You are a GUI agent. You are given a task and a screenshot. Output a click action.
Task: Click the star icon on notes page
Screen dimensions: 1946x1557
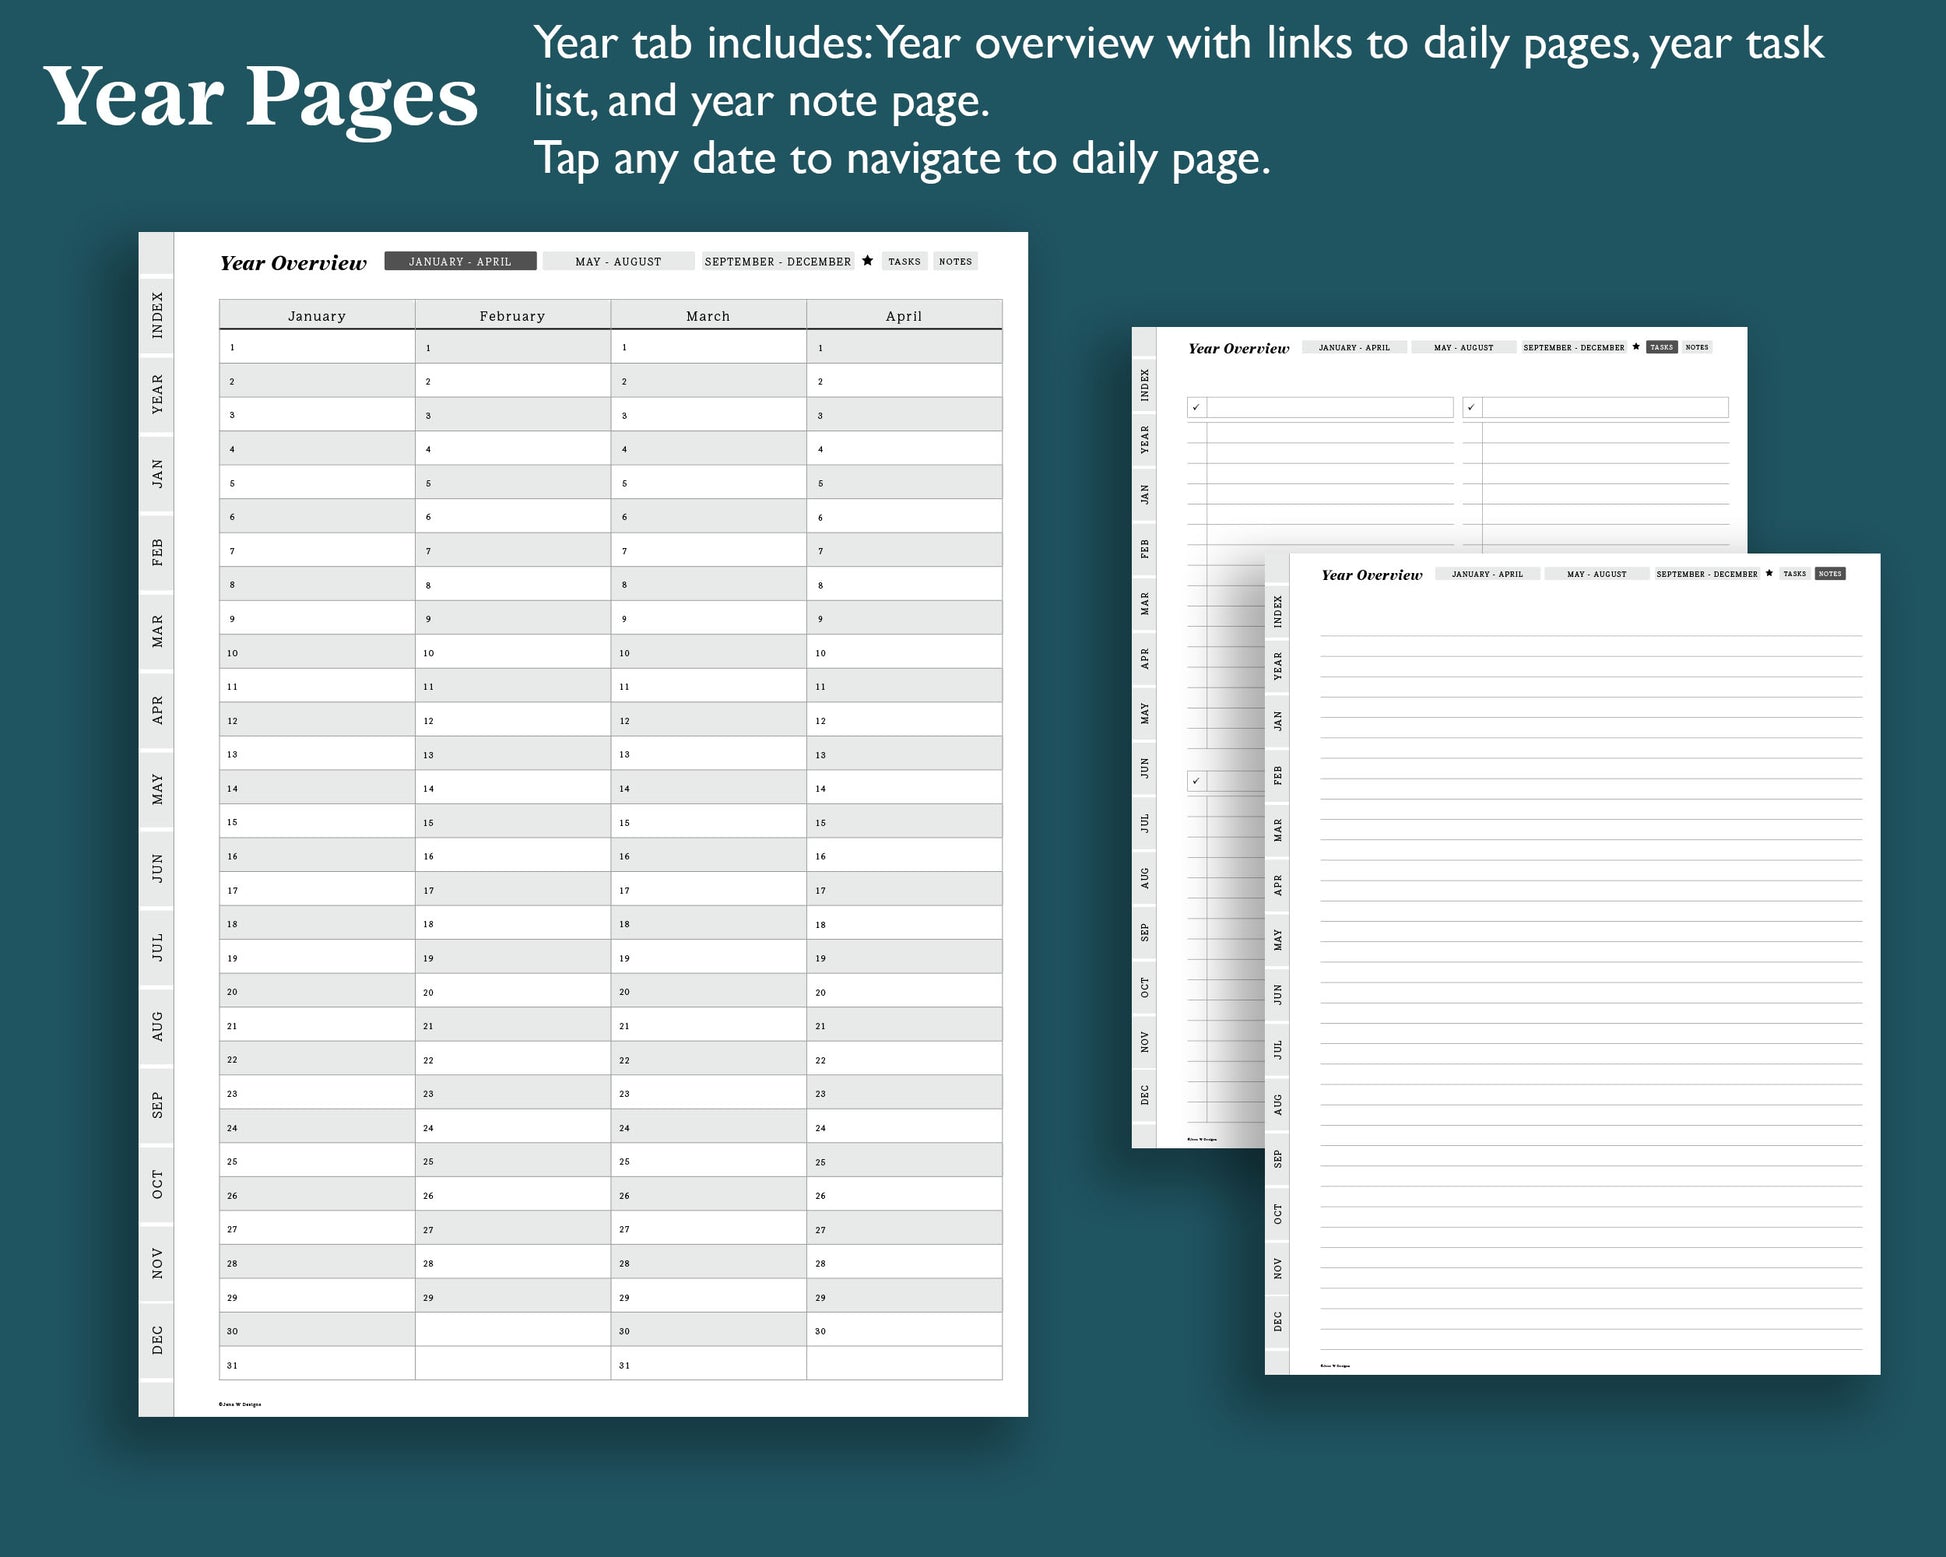pyautogui.click(x=1769, y=573)
